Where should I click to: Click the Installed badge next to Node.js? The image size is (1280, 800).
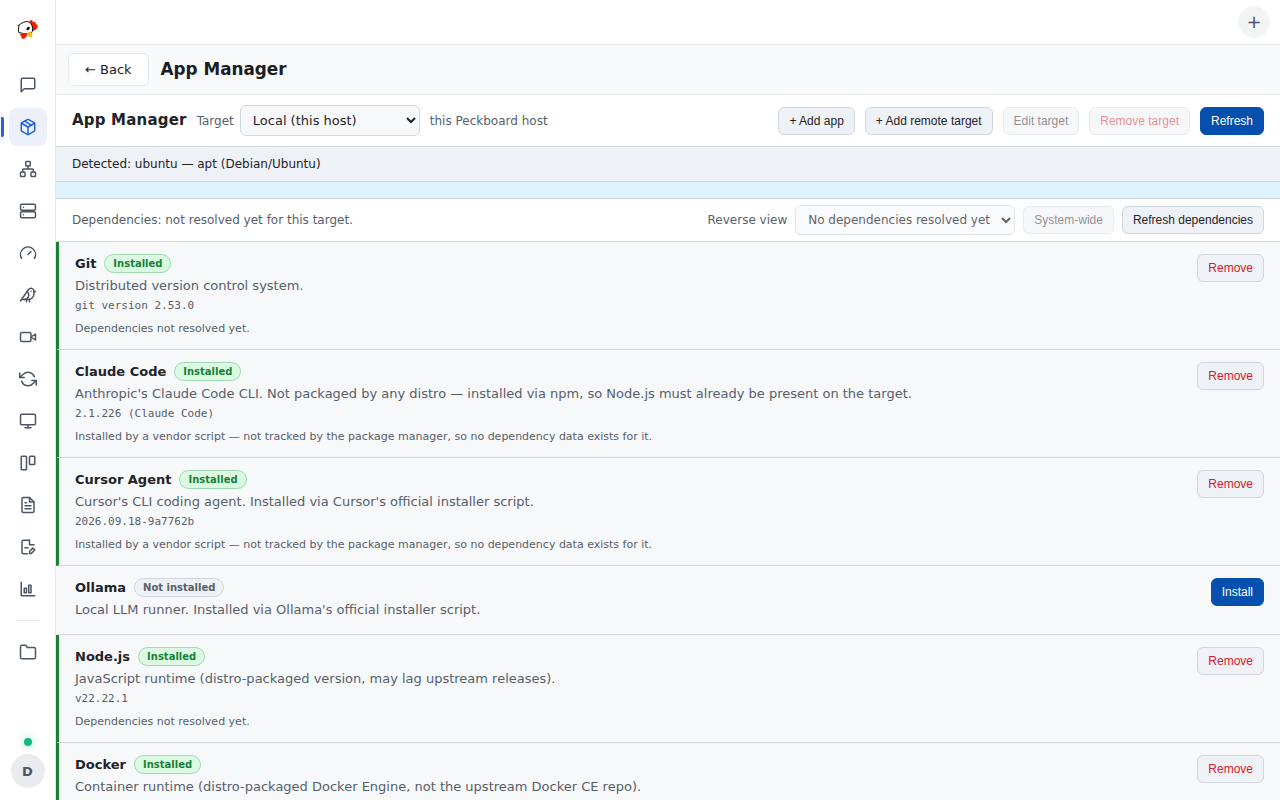click(172, 657)
